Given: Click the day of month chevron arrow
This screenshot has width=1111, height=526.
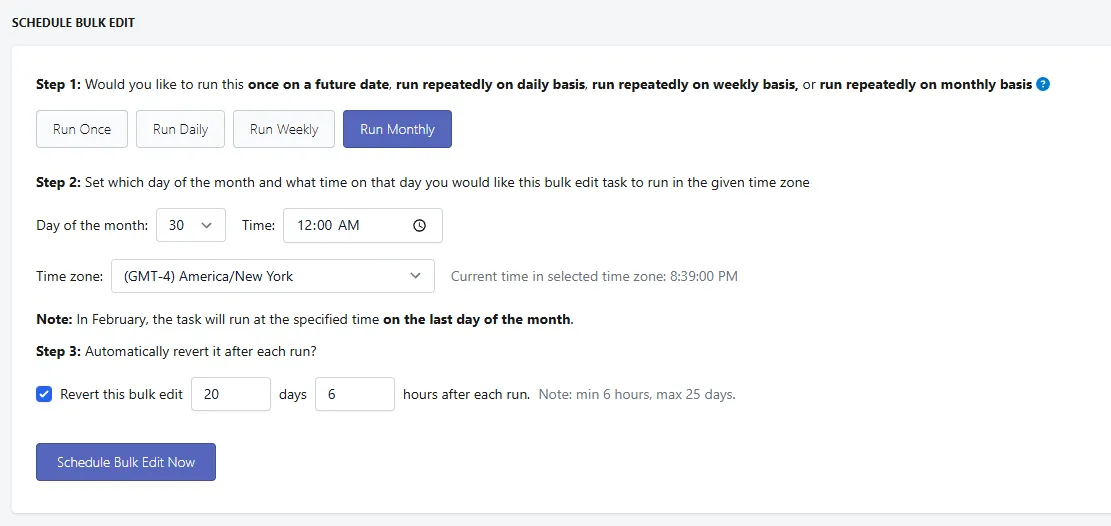Looking at the screenshot, I should pyautogui.click(x=207, y=225).
